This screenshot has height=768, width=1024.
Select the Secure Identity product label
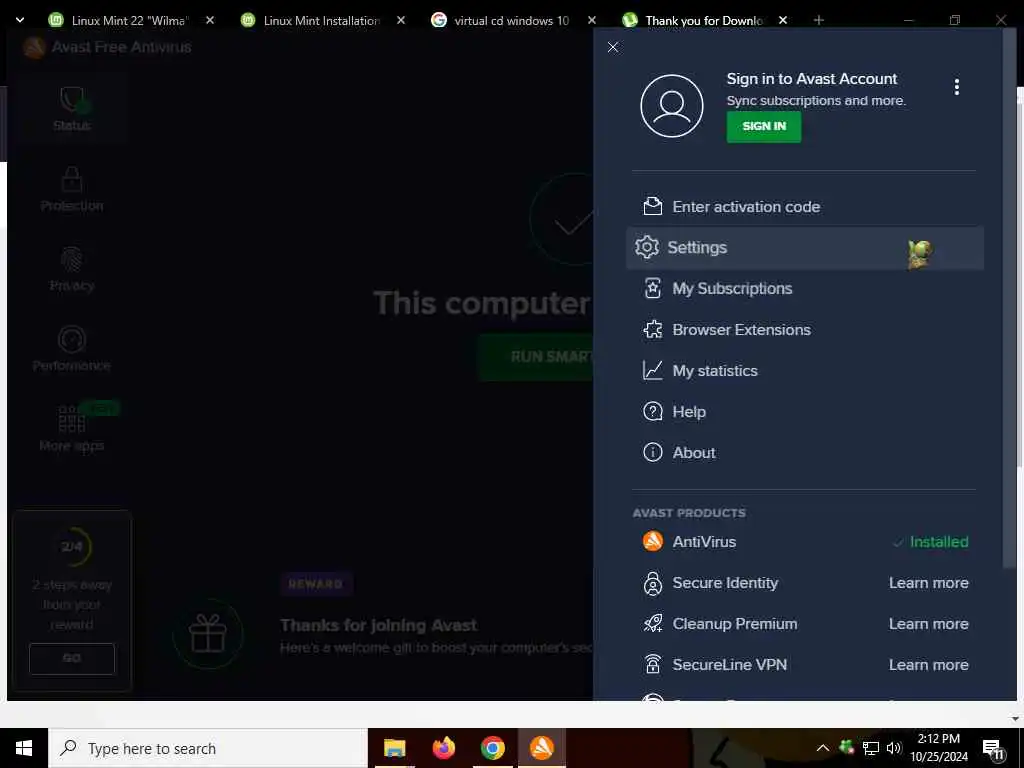(725, 583)
